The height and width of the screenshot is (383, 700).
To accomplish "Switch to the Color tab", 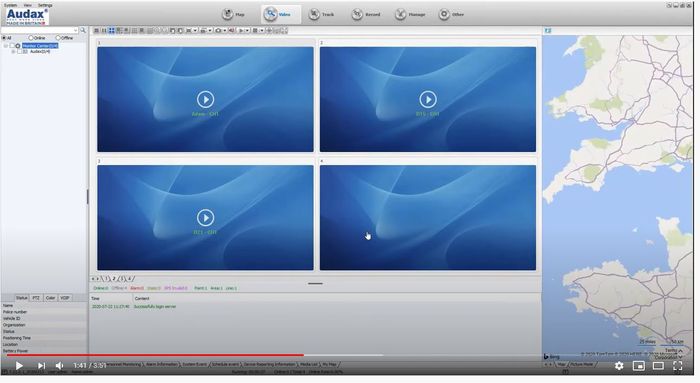I will pyautogui.click(x=50, y=298).
